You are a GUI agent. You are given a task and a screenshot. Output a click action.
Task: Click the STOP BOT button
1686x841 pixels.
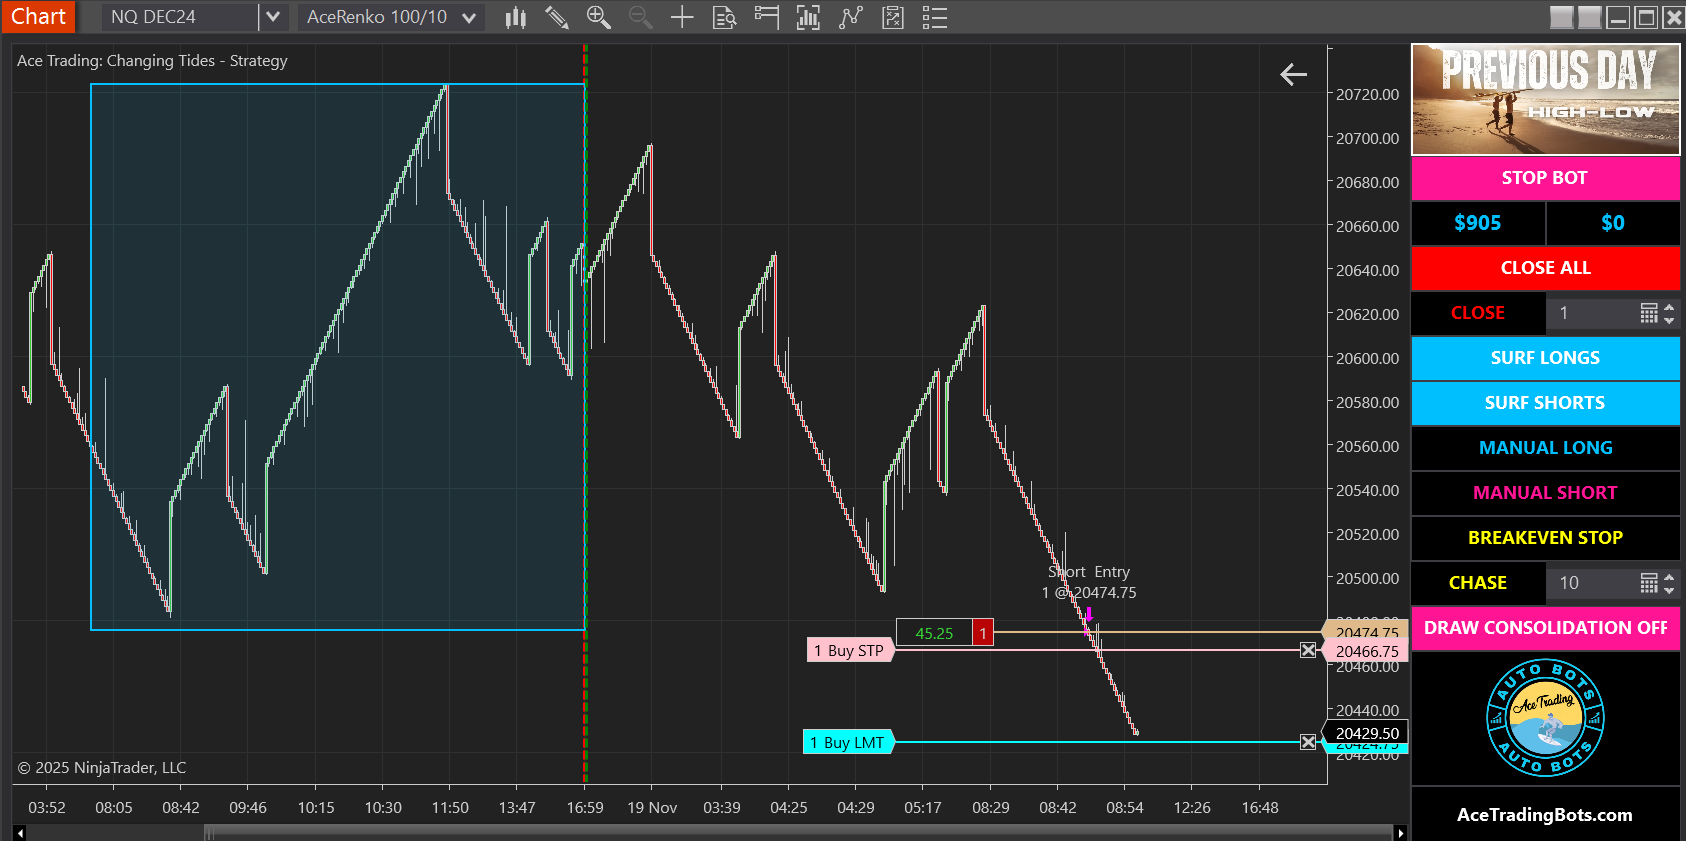pyautogui.click(x=1545, y=178)
